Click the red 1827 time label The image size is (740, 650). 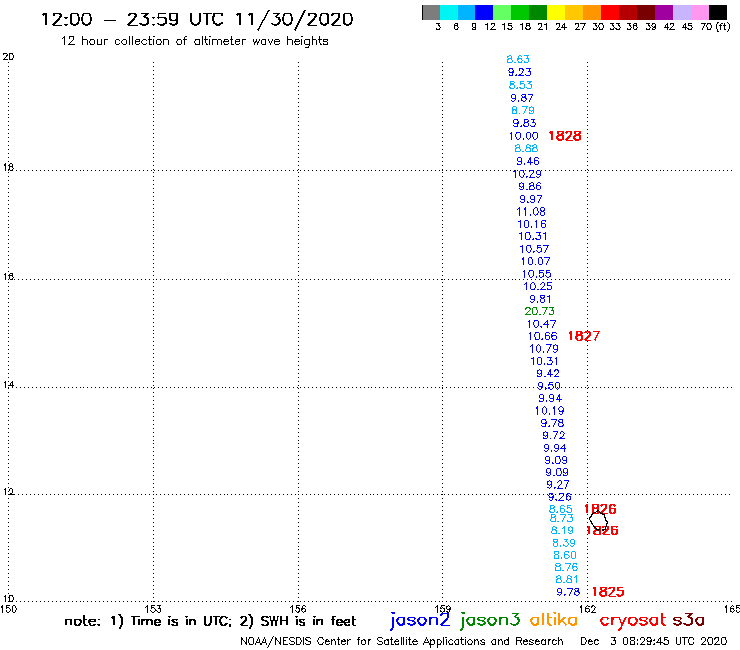(x=584, y=336)
